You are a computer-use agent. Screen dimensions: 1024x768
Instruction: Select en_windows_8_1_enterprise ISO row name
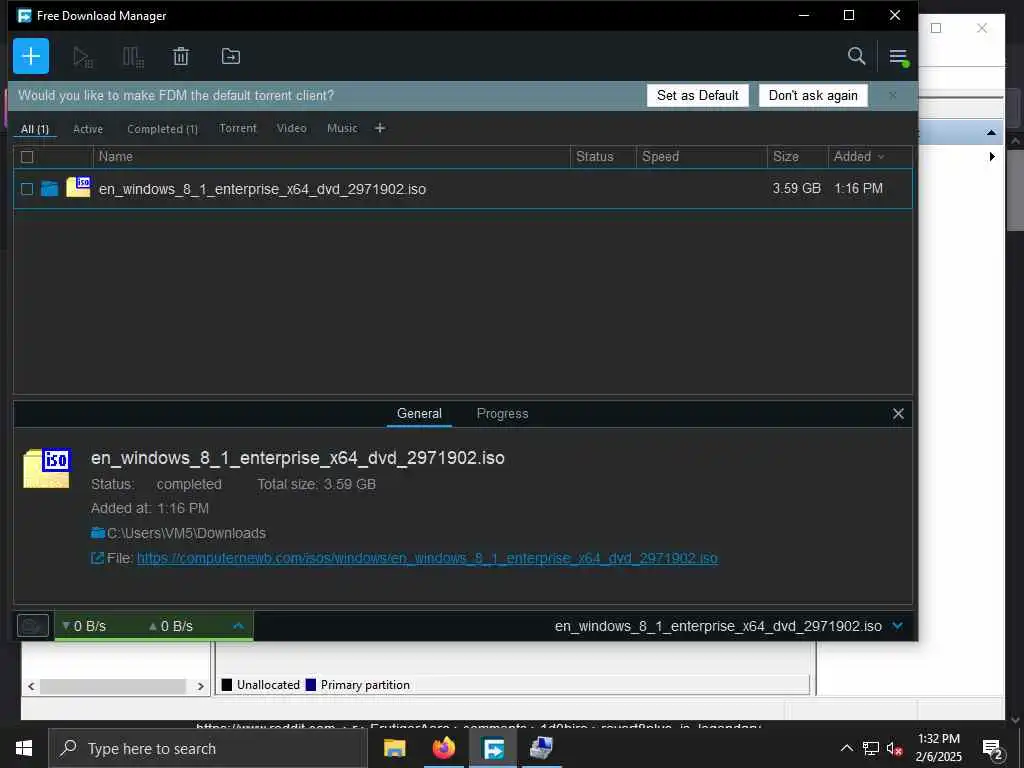tap(262, 189)
